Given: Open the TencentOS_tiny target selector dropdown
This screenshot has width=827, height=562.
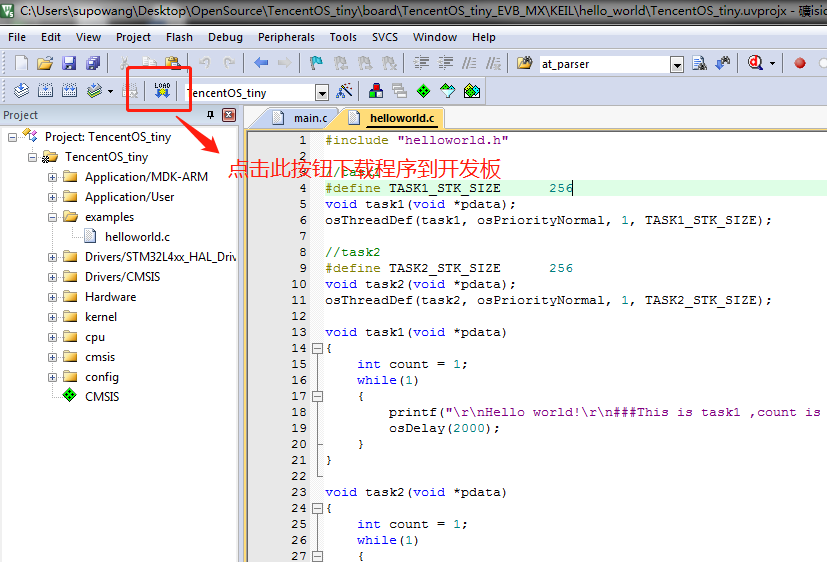Looking at the screenshot, I should (x=321, y=93).
